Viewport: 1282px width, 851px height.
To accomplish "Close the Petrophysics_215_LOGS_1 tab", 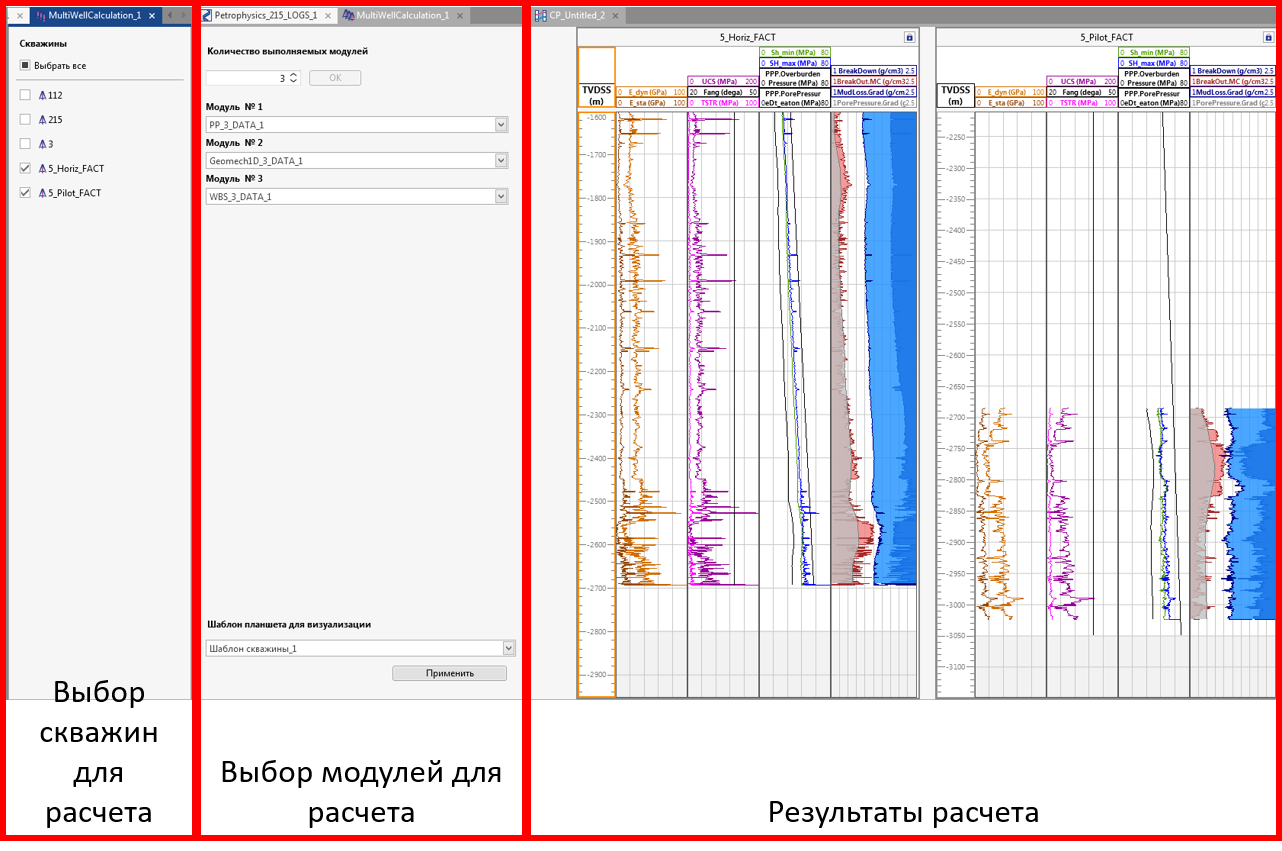I will click(328, 16).
